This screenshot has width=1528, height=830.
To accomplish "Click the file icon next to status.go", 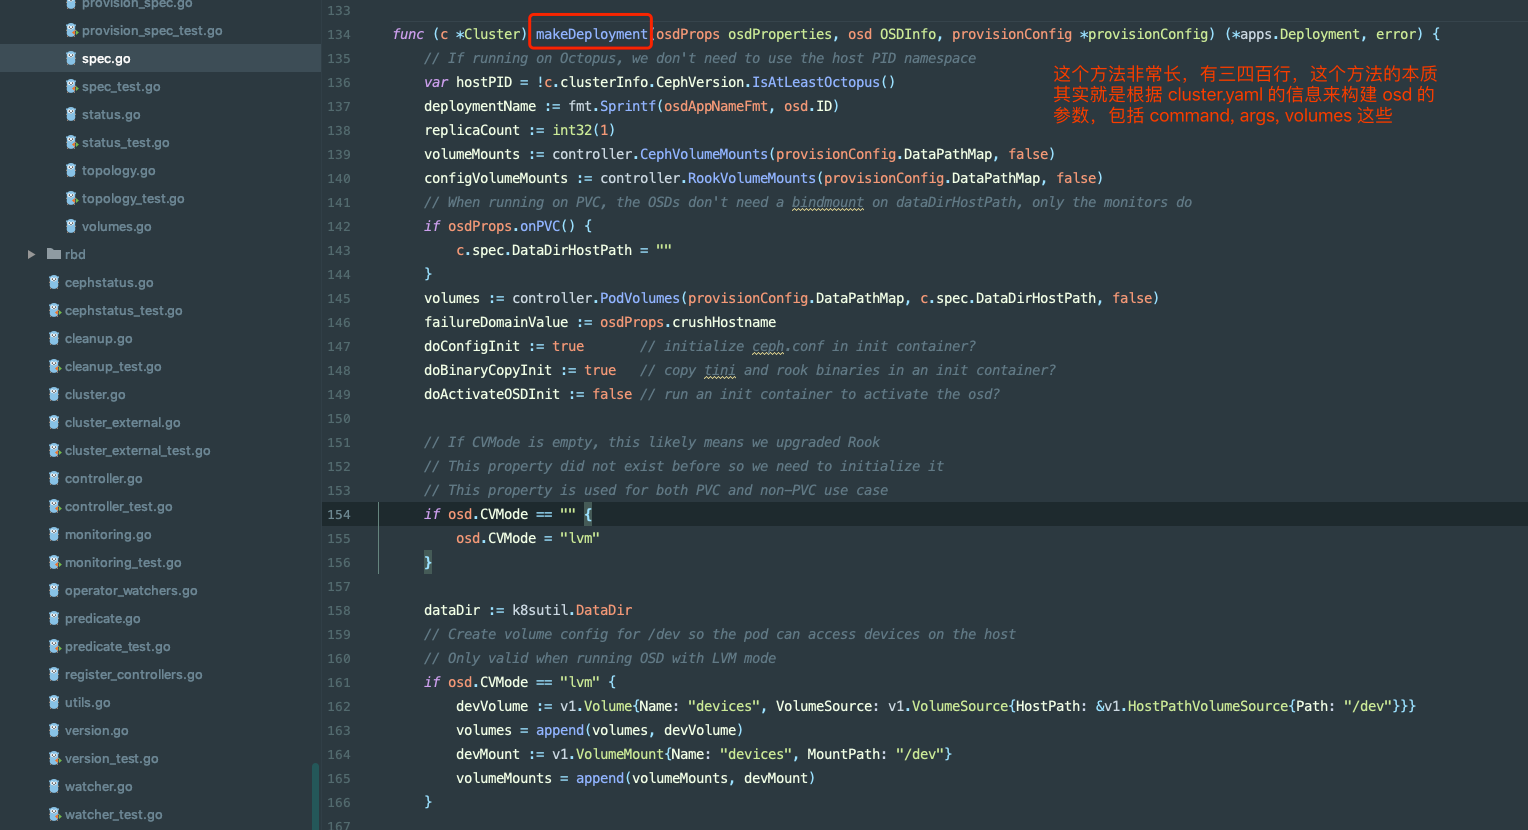I will (x=71, y=115).
